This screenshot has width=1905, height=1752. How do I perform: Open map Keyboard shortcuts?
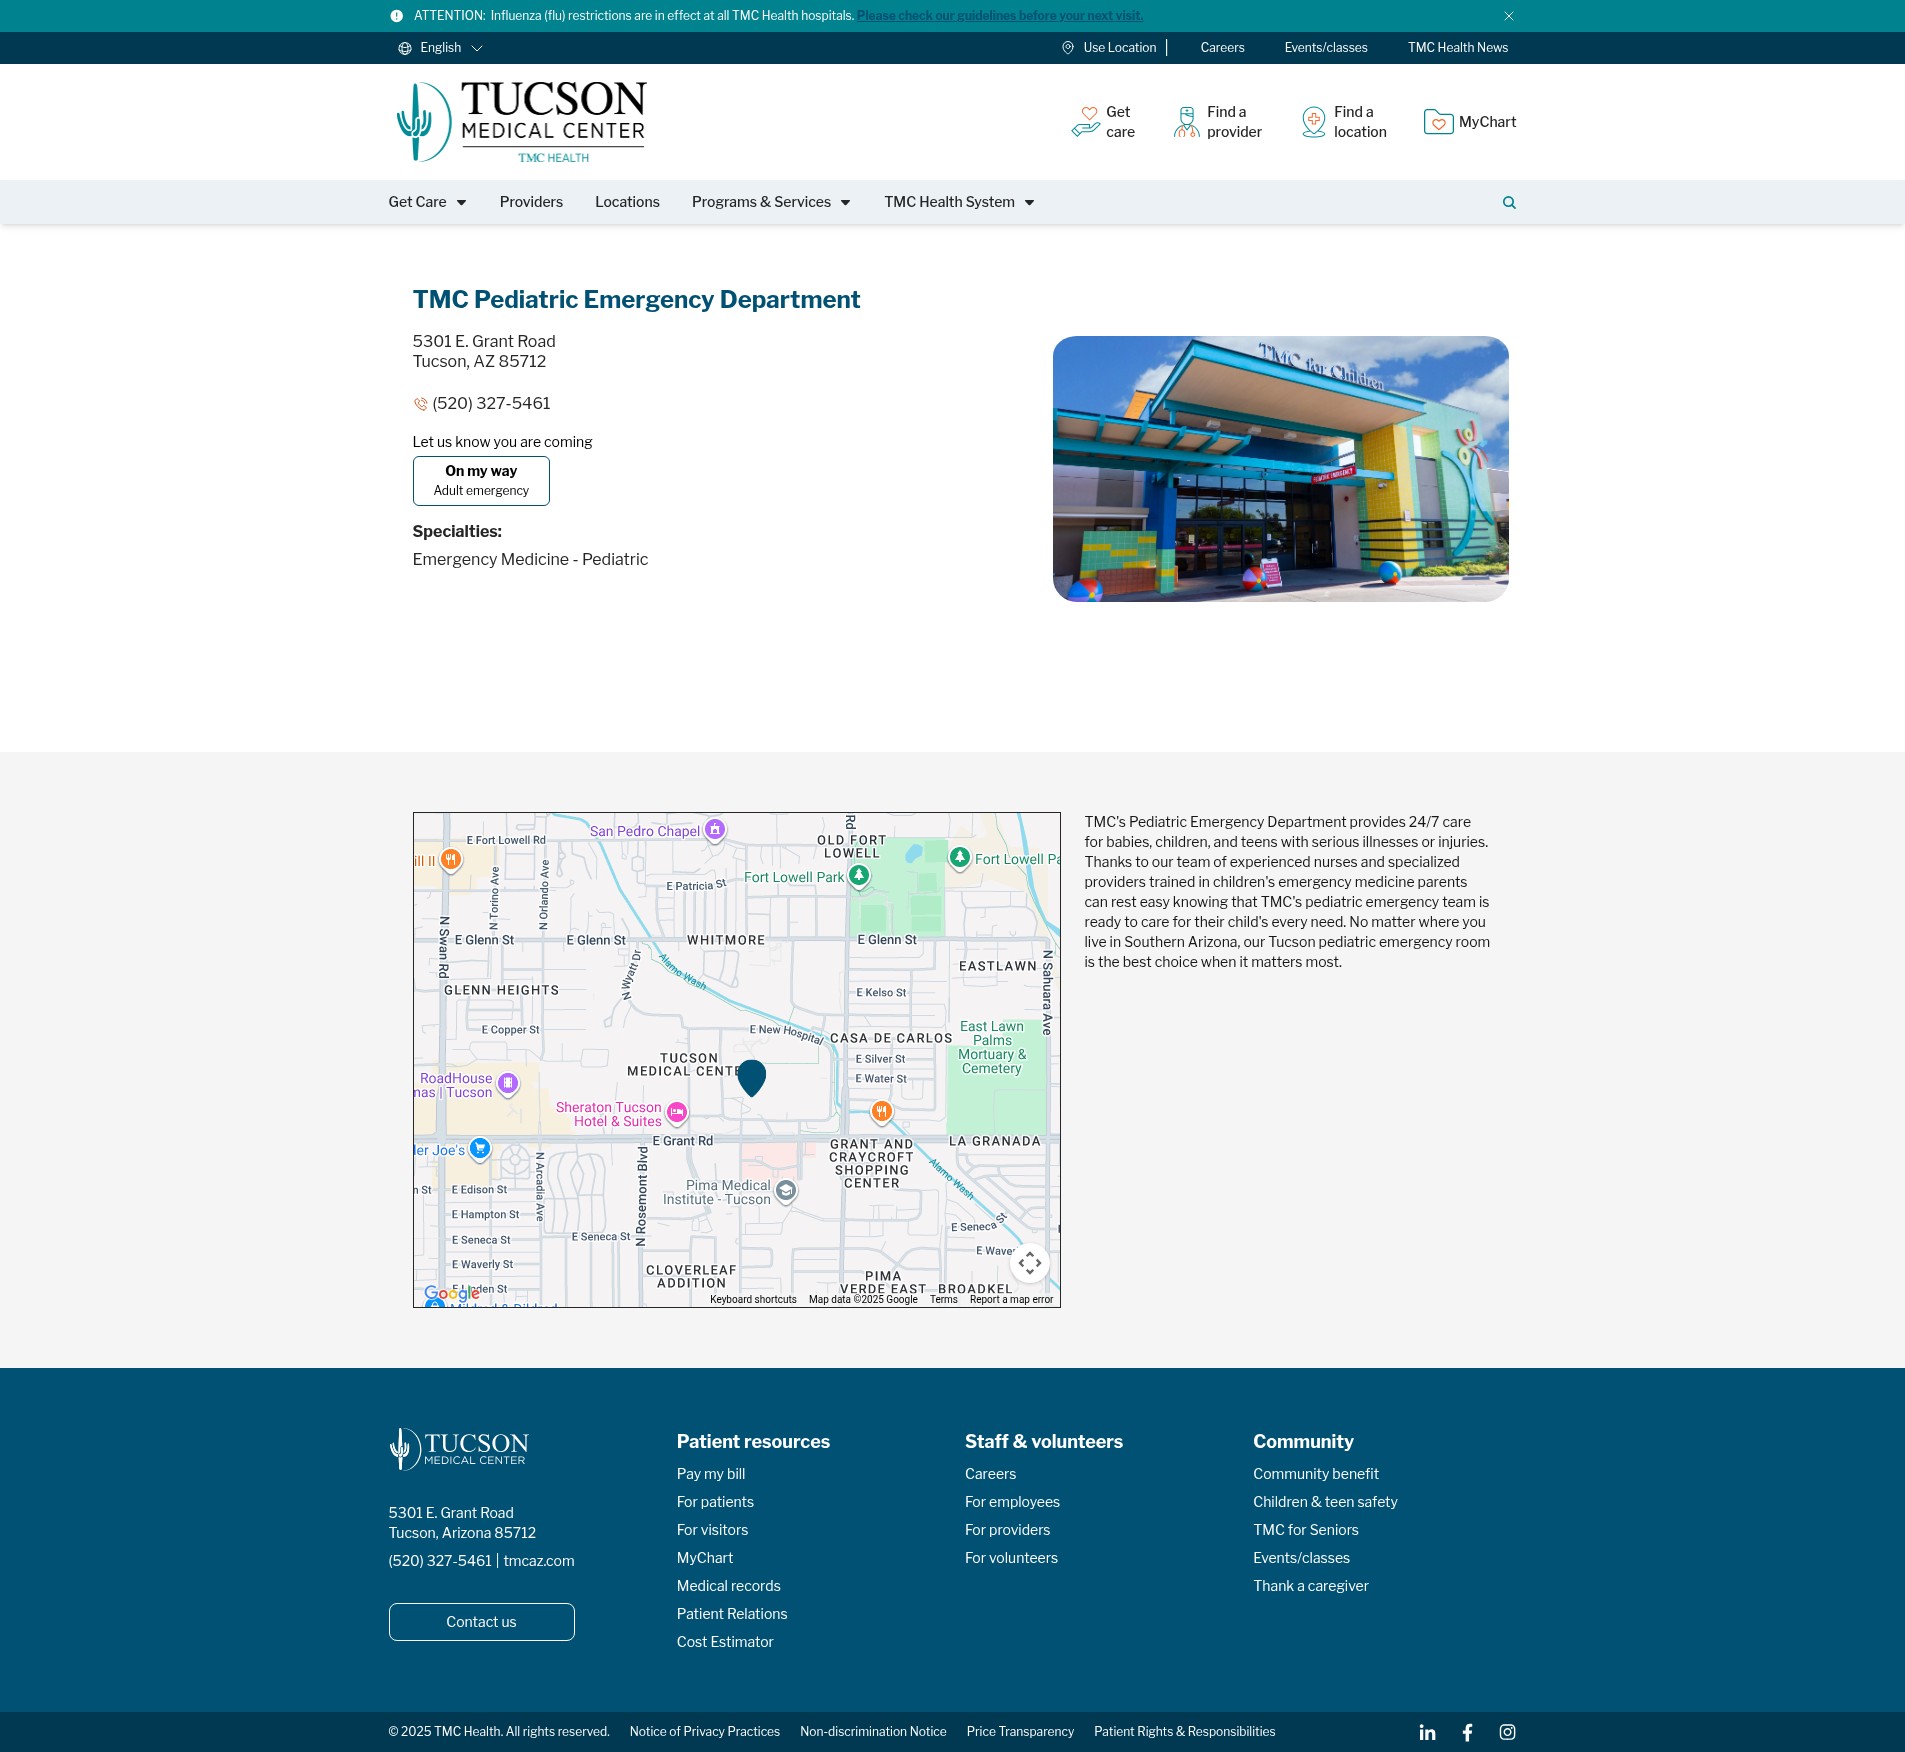click(753, 1300)
